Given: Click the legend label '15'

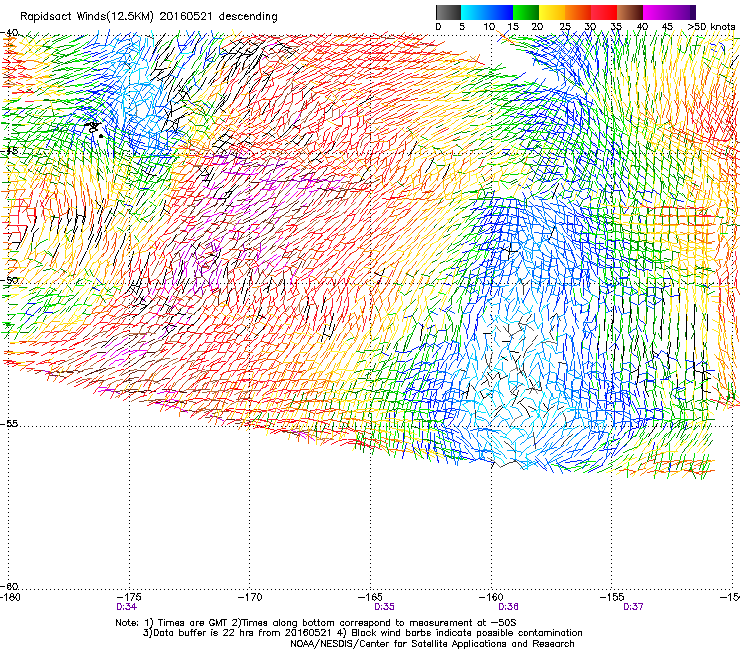Looking at the screenshot, I should (513, 27).
